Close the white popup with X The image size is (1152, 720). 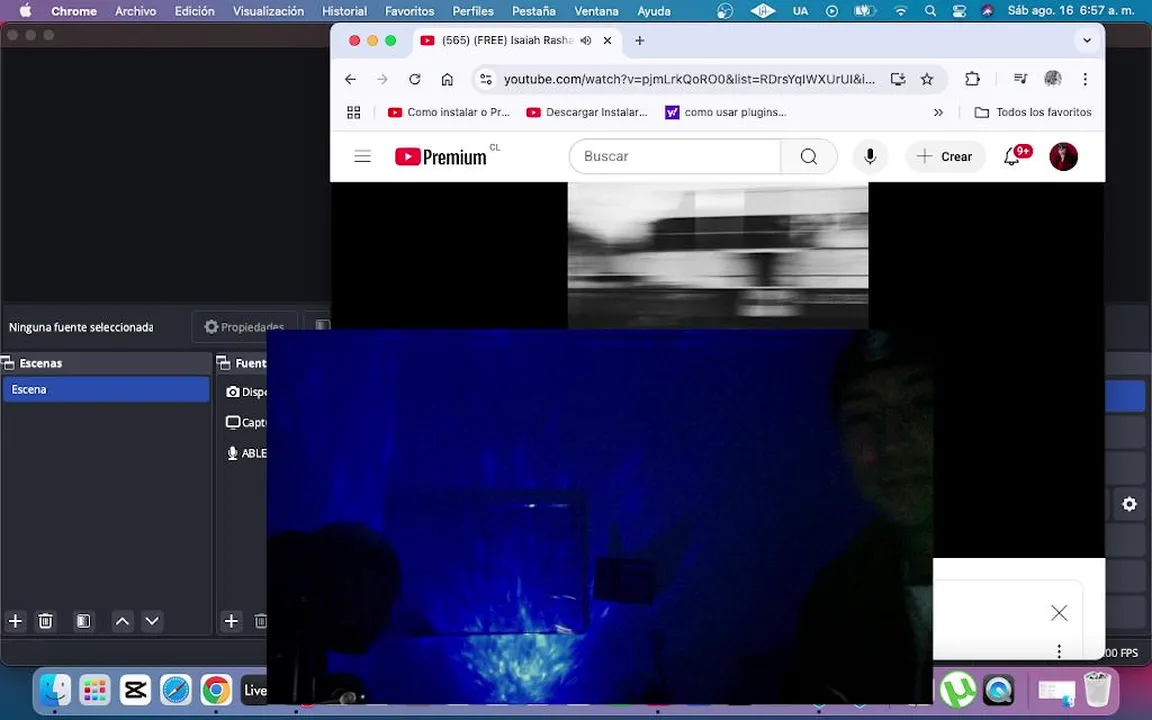click(x=1059, y=612)
